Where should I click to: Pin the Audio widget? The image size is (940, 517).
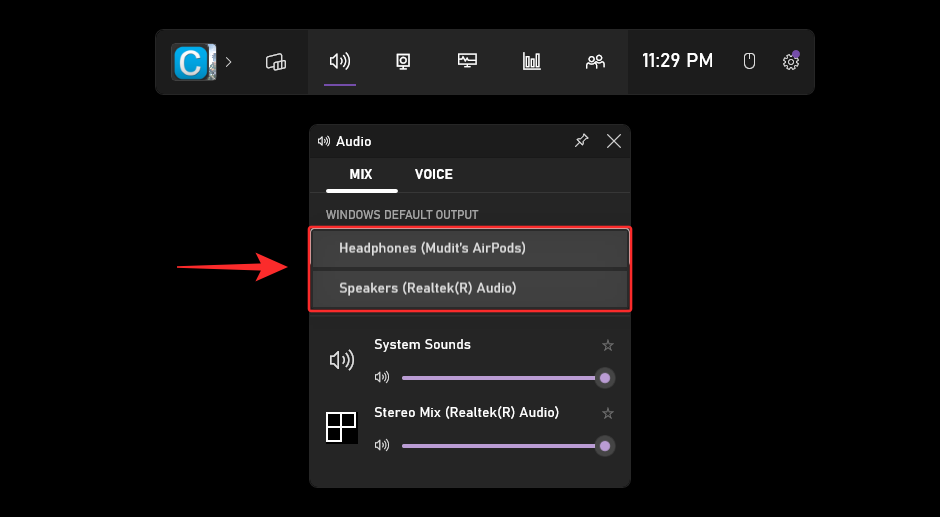click(x=581, y=141)
